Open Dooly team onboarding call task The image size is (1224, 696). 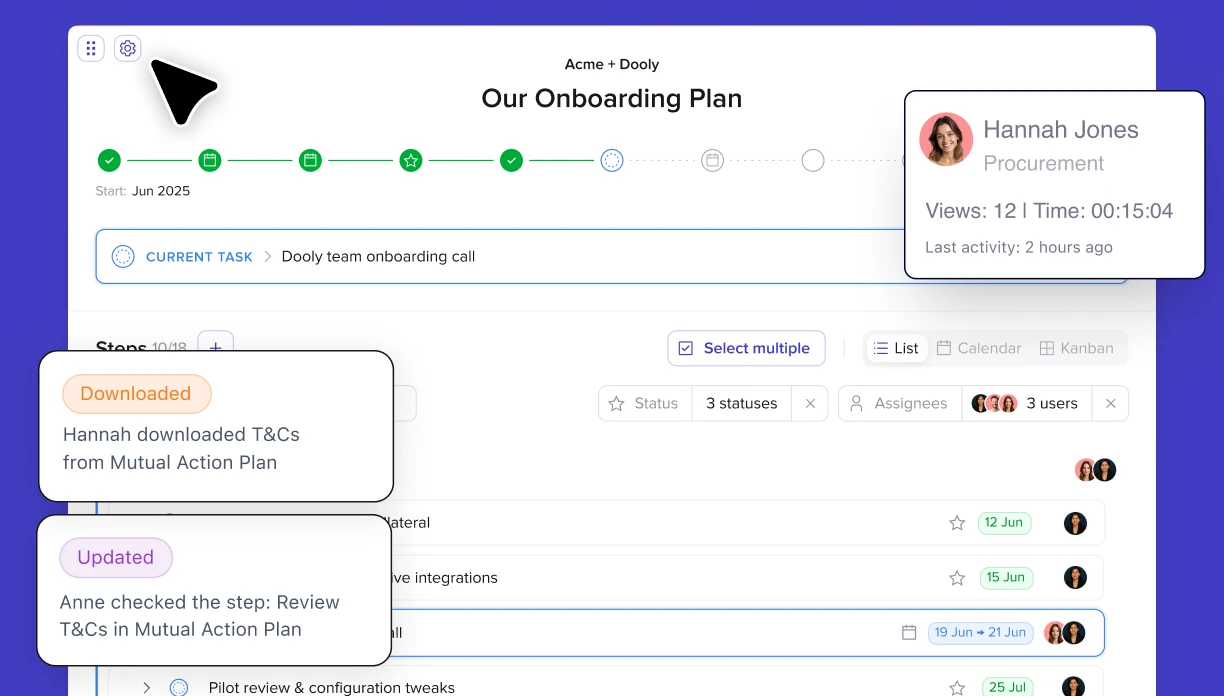(x=378, y=257)
